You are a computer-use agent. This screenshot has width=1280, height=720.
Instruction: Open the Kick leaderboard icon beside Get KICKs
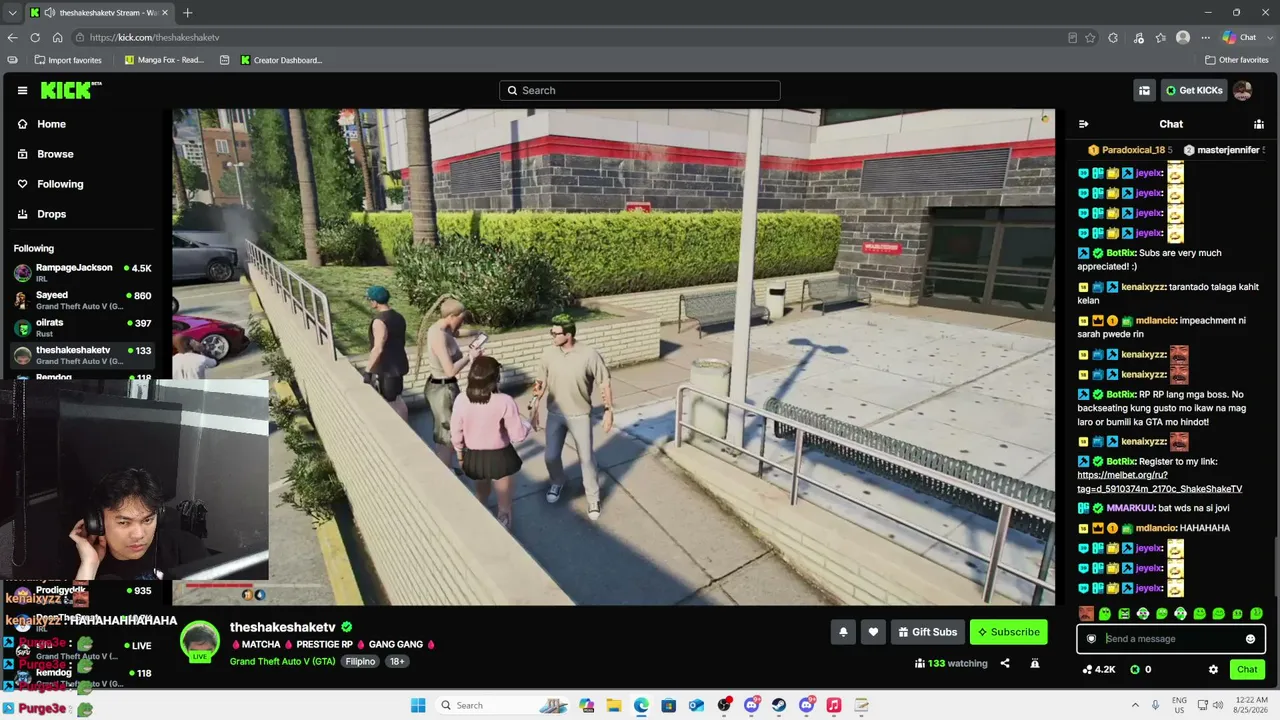(1144, 90)
